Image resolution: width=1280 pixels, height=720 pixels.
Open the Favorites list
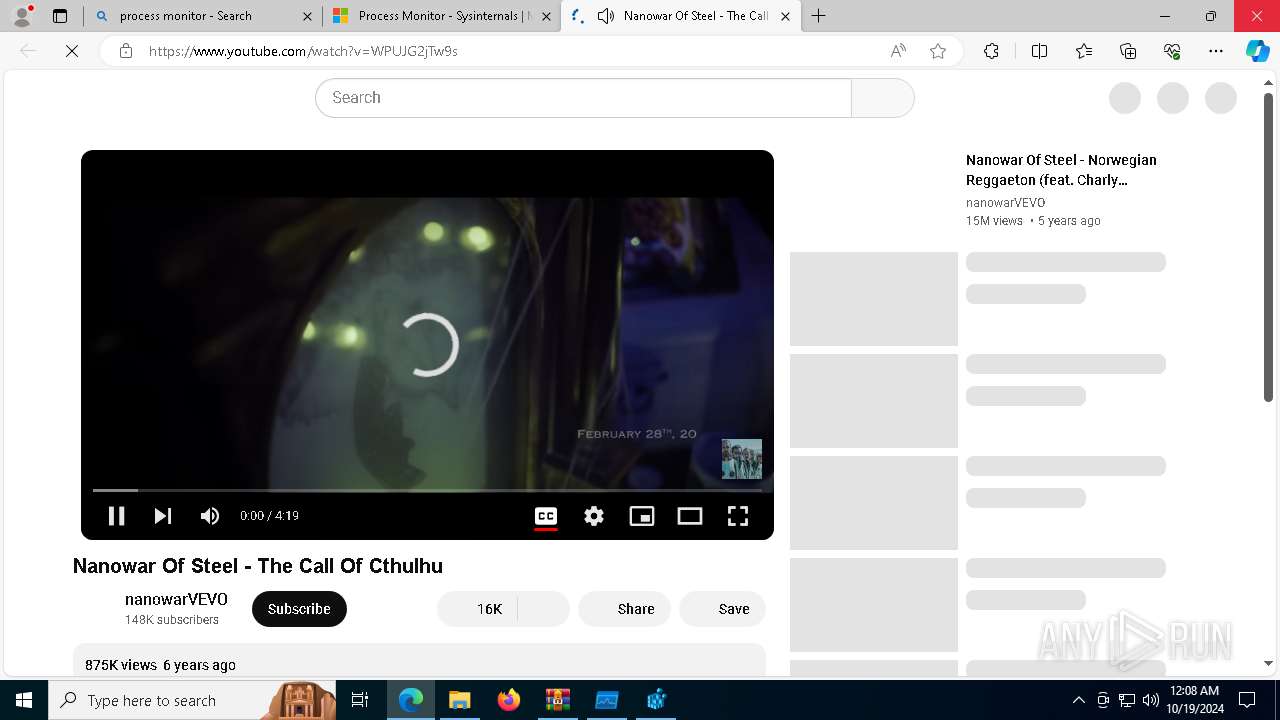(1084, 51)
